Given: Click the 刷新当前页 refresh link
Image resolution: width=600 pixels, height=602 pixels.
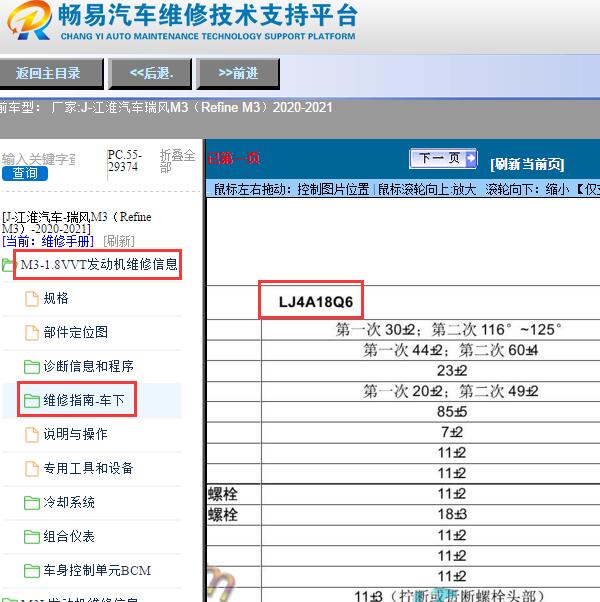Looking at the screenshot, I should pos(527,164).
